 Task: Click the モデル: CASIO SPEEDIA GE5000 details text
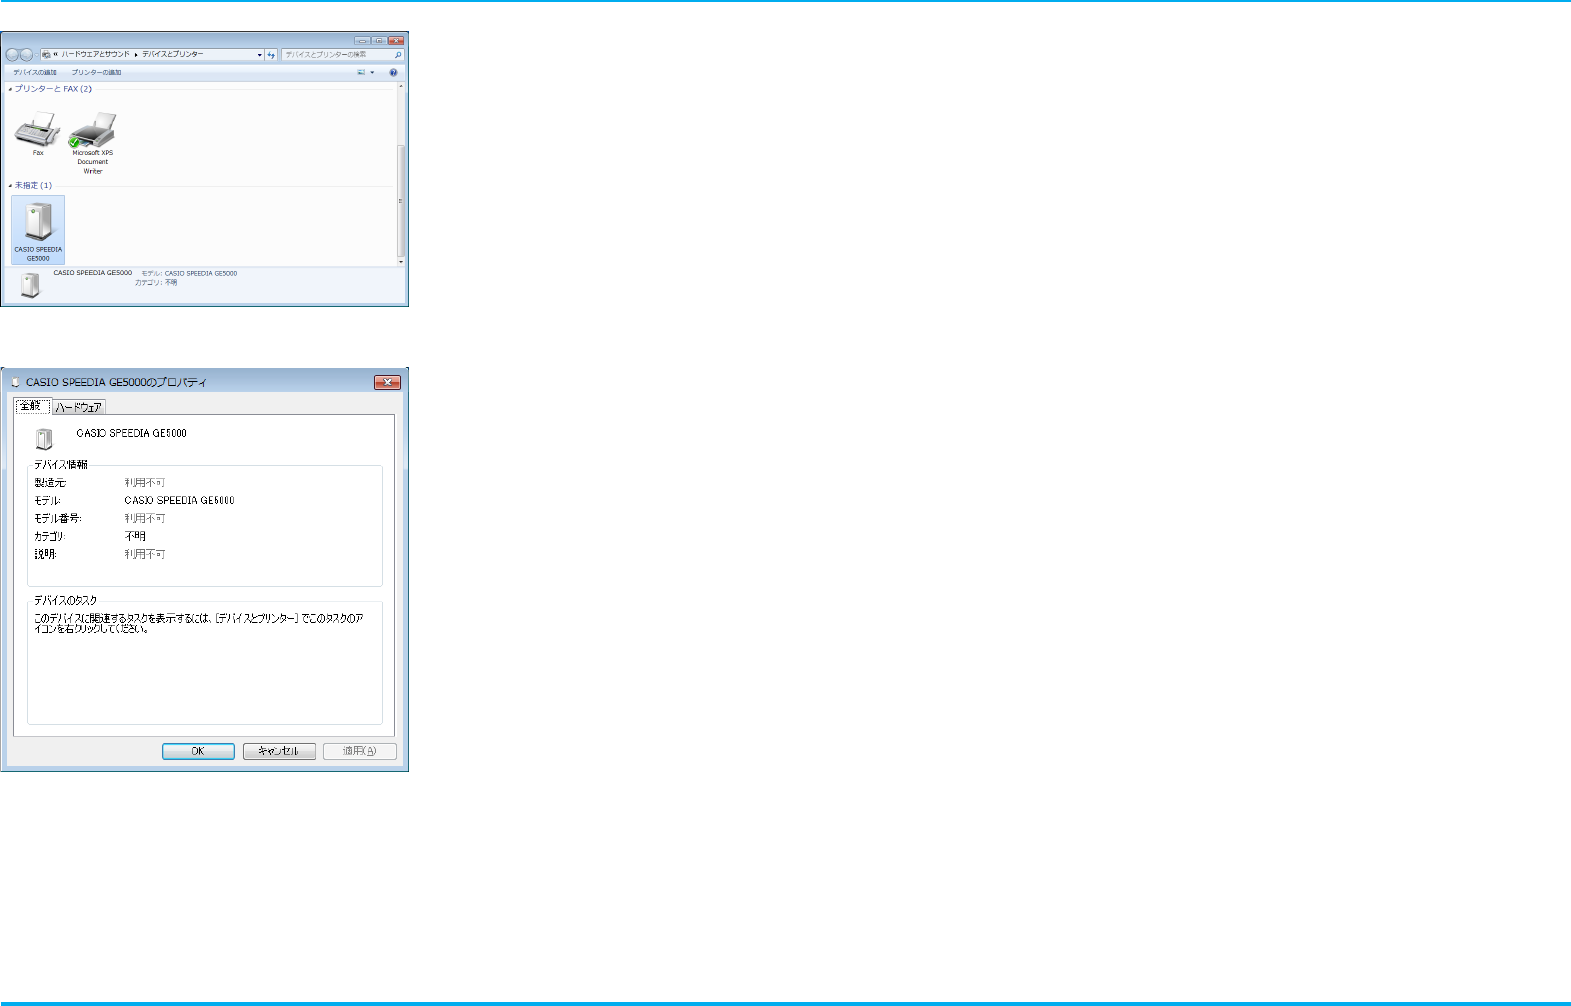(189, 273)
